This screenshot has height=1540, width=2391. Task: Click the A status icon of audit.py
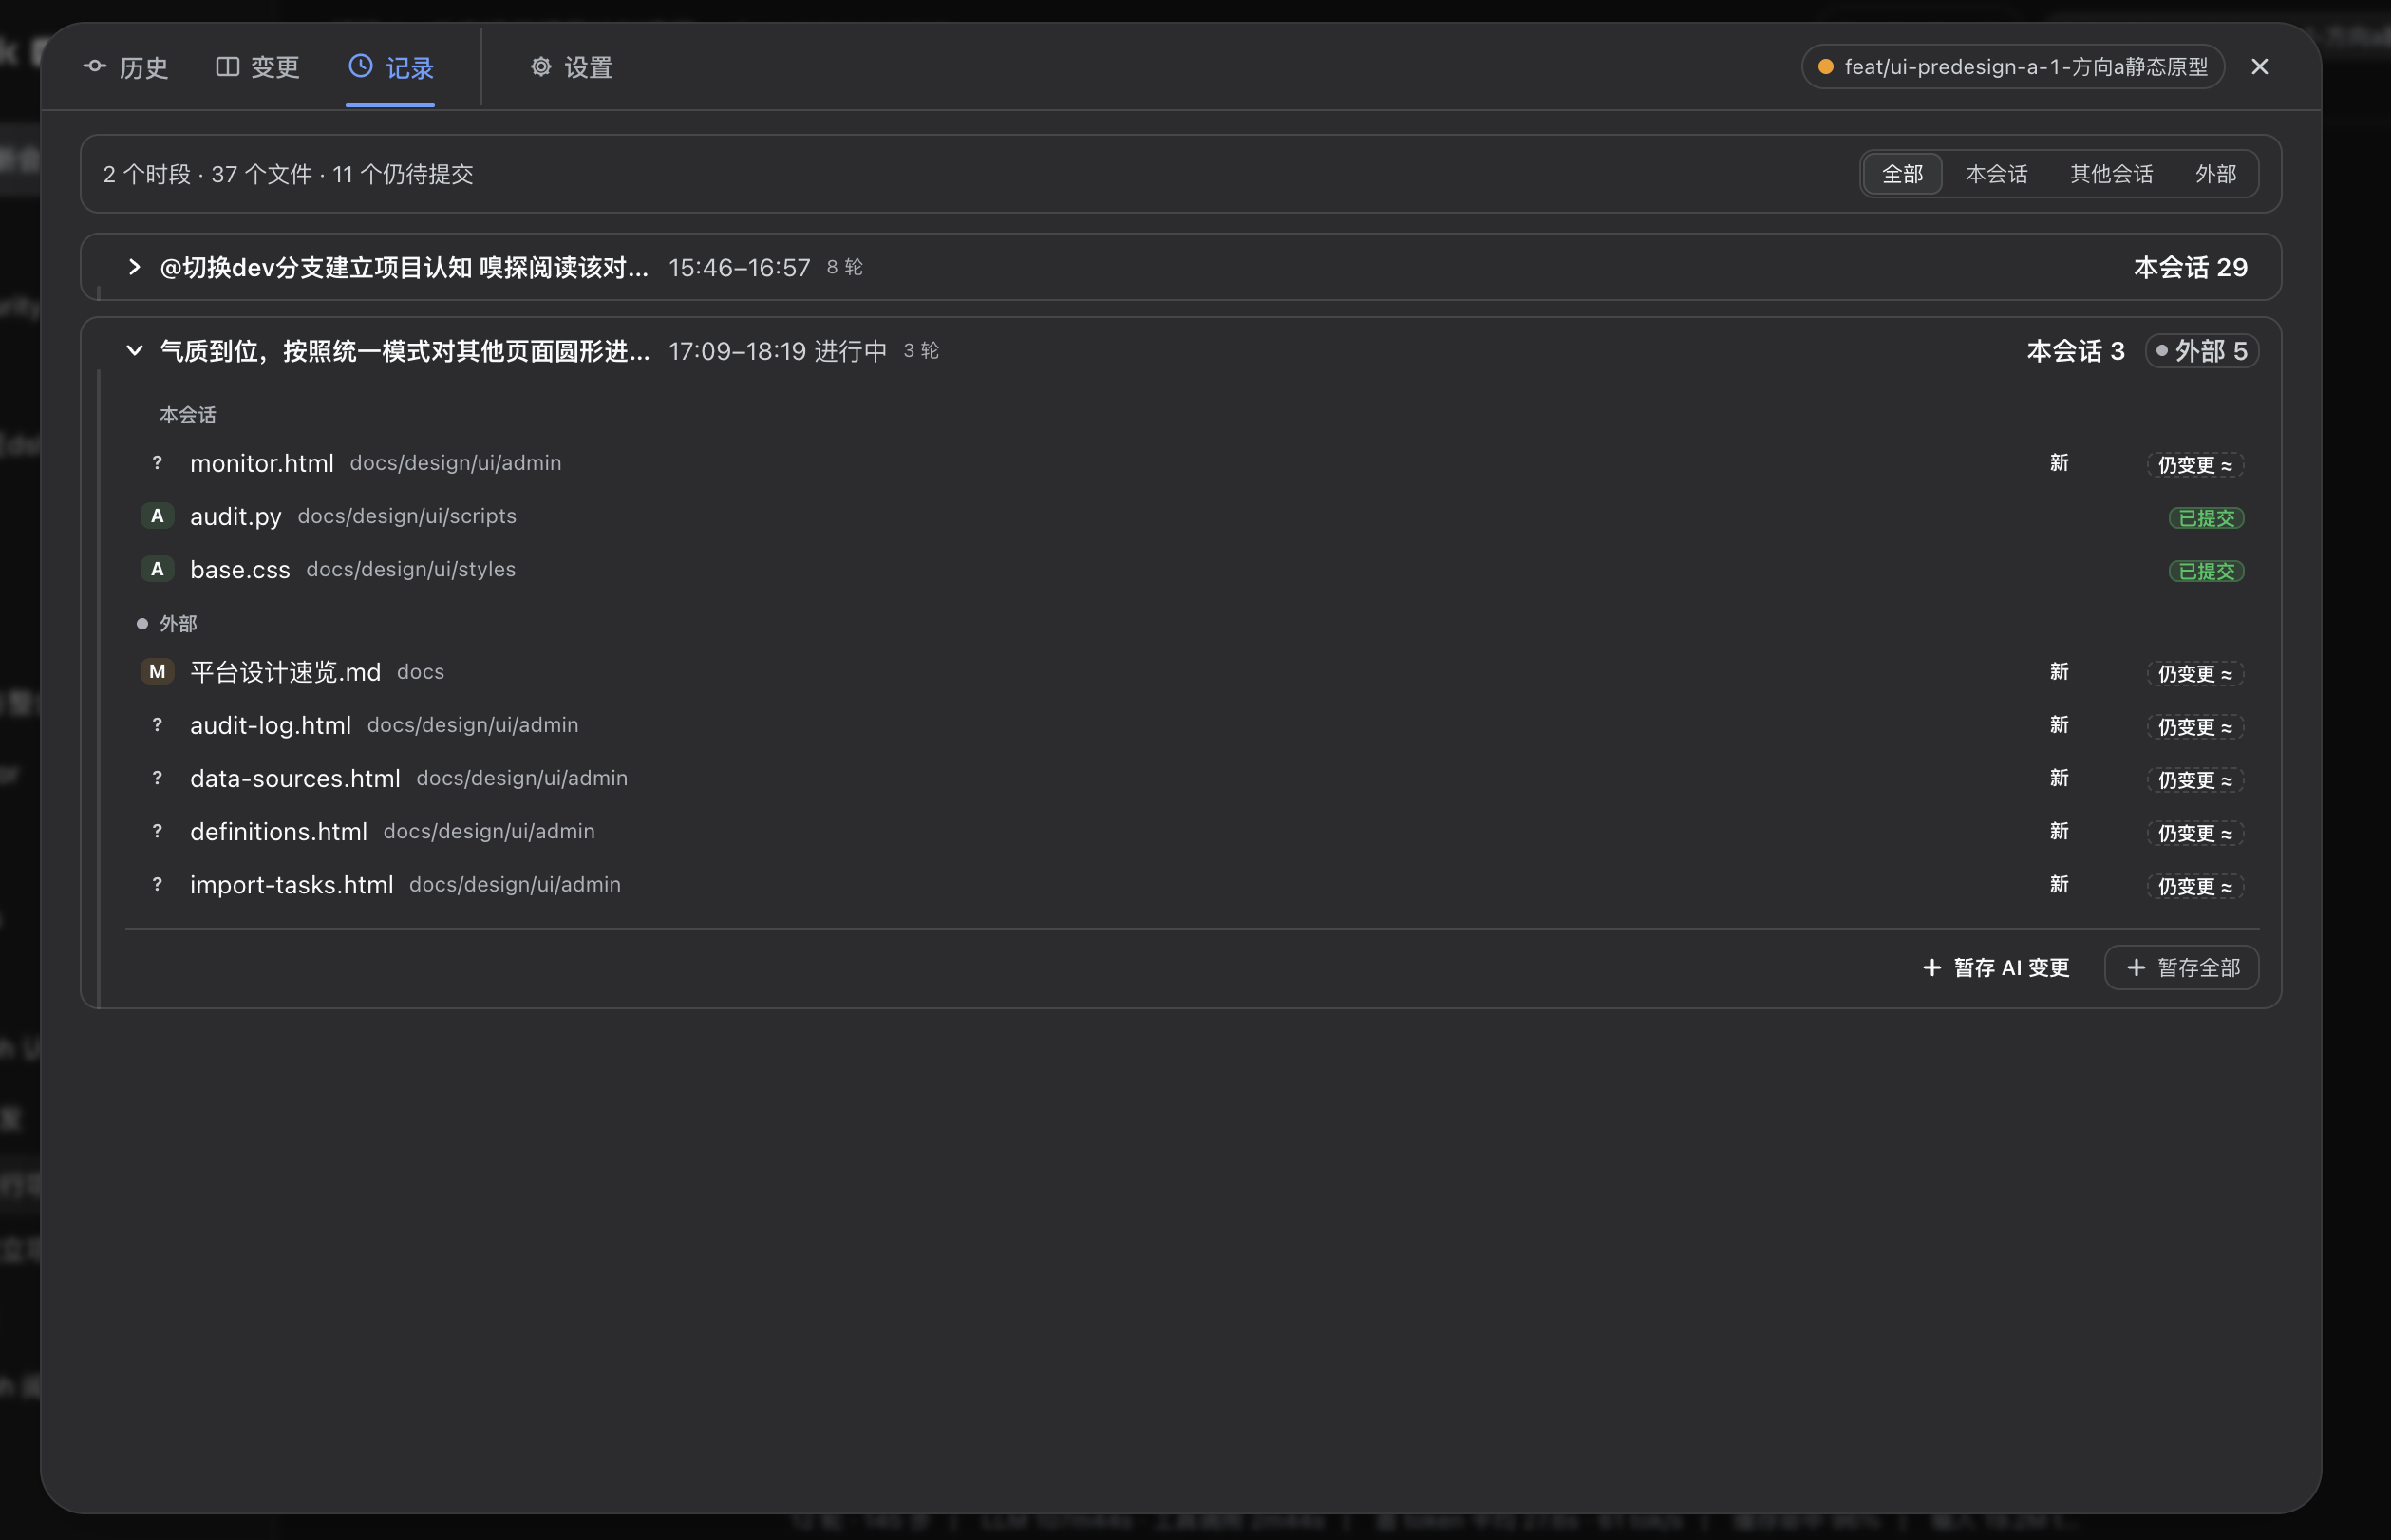pyautogui.click(x=157, y=516)
